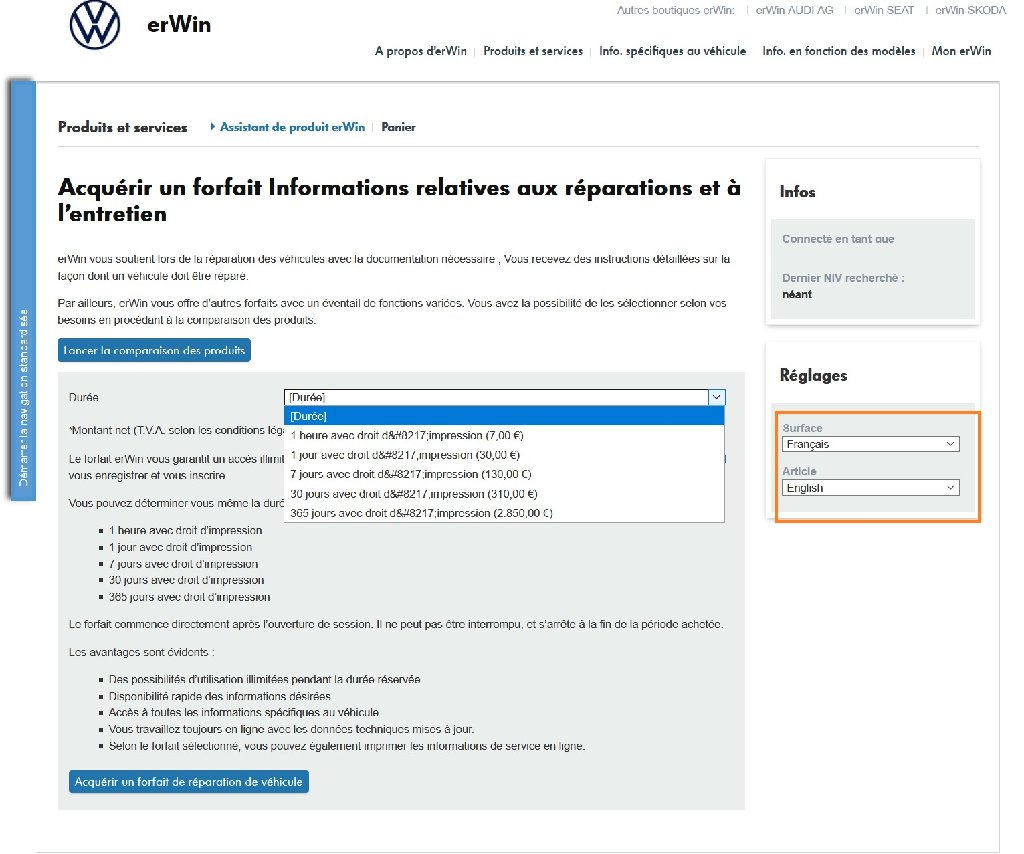Open Info. spécifiques au véhicule menu
The image size is (1024, 854).
pyautogui.click(x=672, y=51)
